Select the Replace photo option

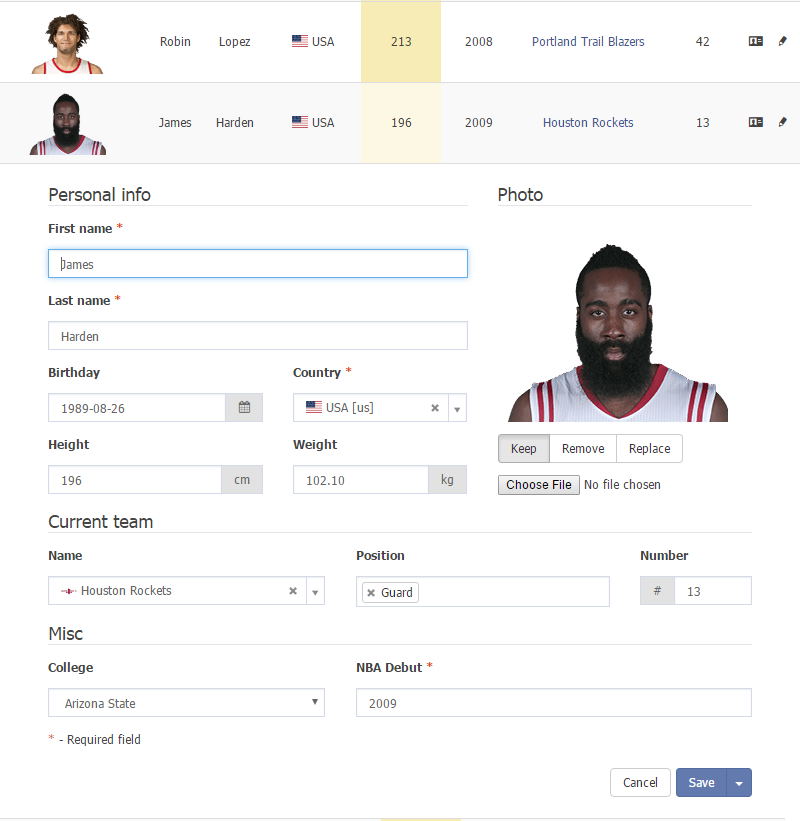click(649, 449)
